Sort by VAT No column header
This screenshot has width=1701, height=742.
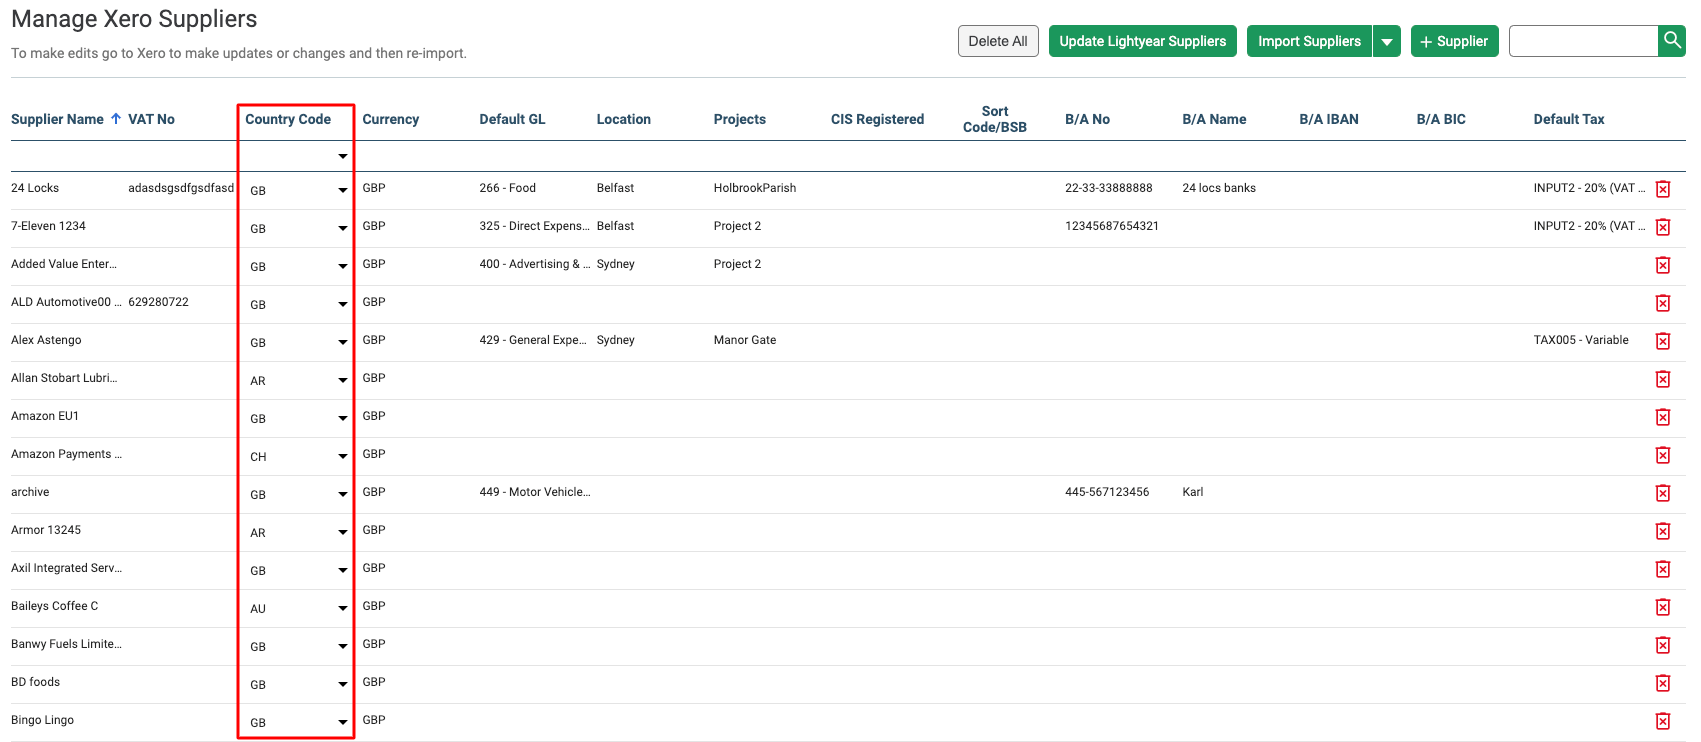(x=151, y=119)
